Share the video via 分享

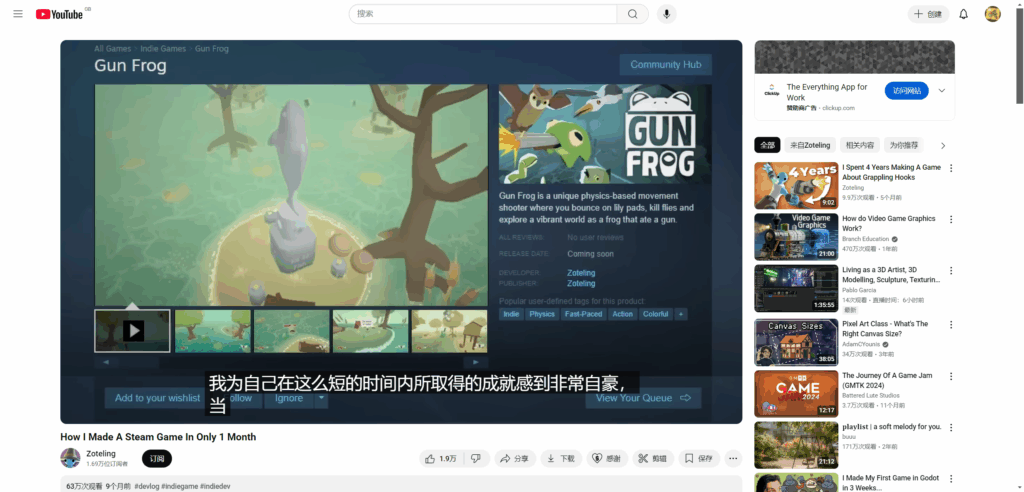515,459
